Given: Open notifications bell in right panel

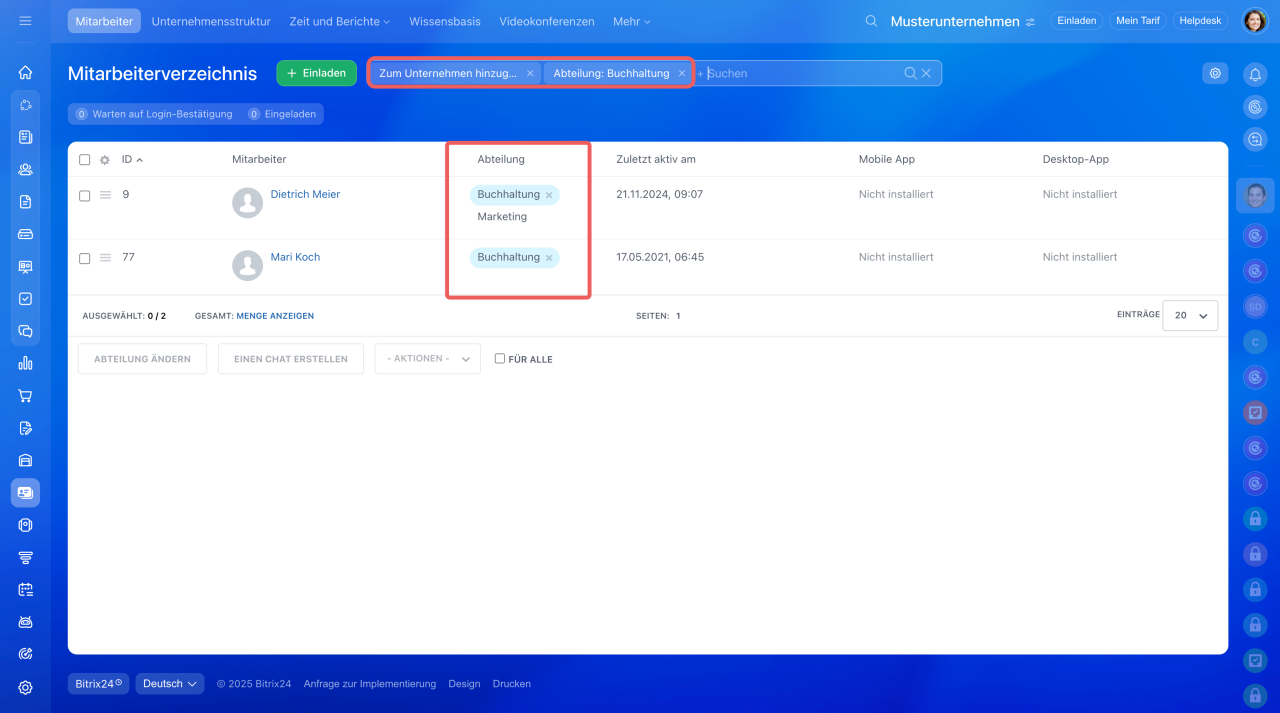Looking at the screenshot, I should point(1255,73).
